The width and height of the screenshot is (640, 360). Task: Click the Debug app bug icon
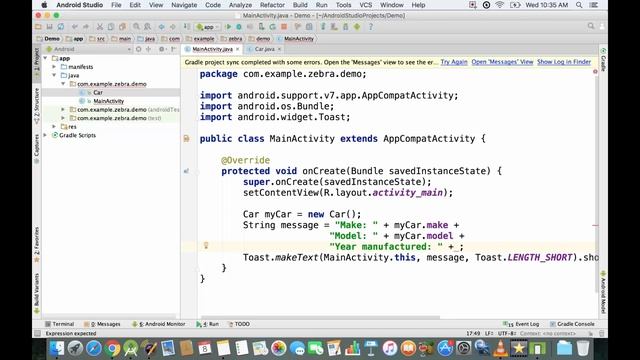pyautogui.click(x=239, y=27)
